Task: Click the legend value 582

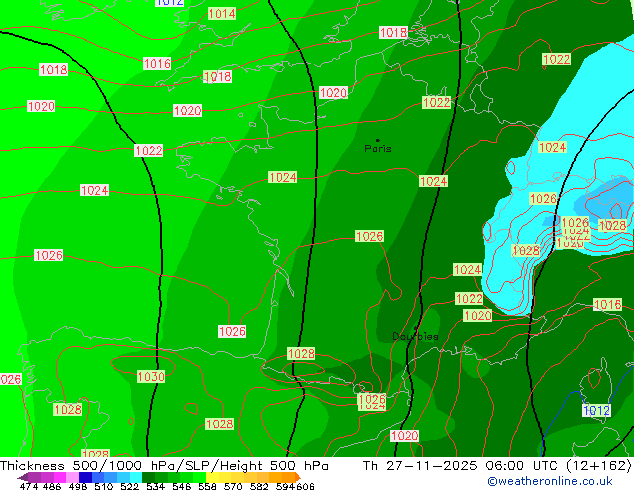Action: click(x=259, y=486)
